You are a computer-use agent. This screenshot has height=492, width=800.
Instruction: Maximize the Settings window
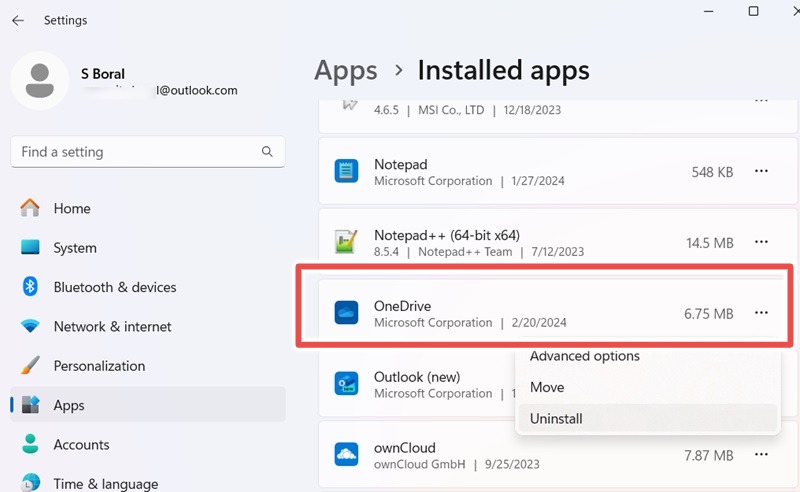753,11
